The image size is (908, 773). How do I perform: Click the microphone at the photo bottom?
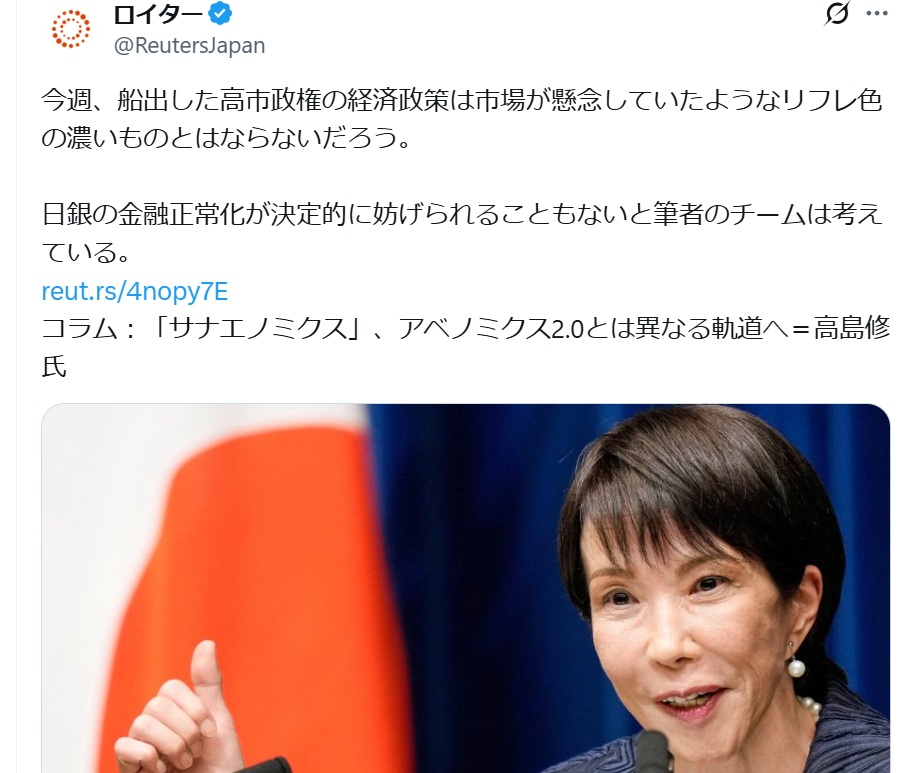tap(654, 751)
